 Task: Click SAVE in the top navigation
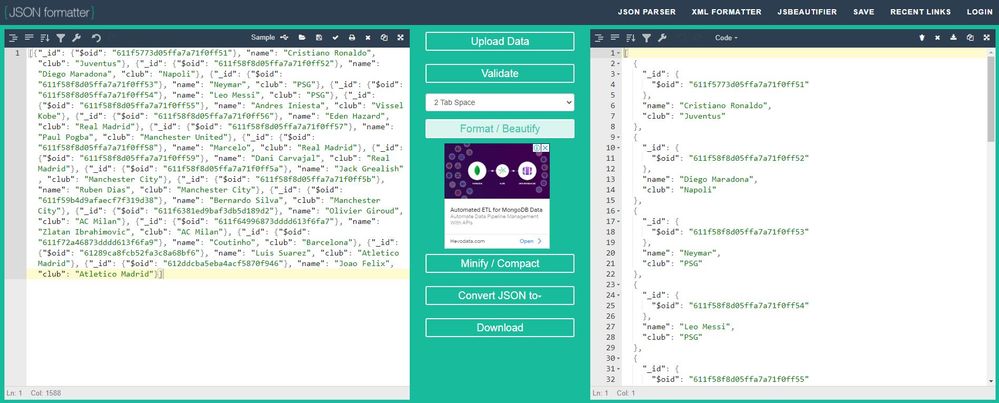tap(864, 12)
